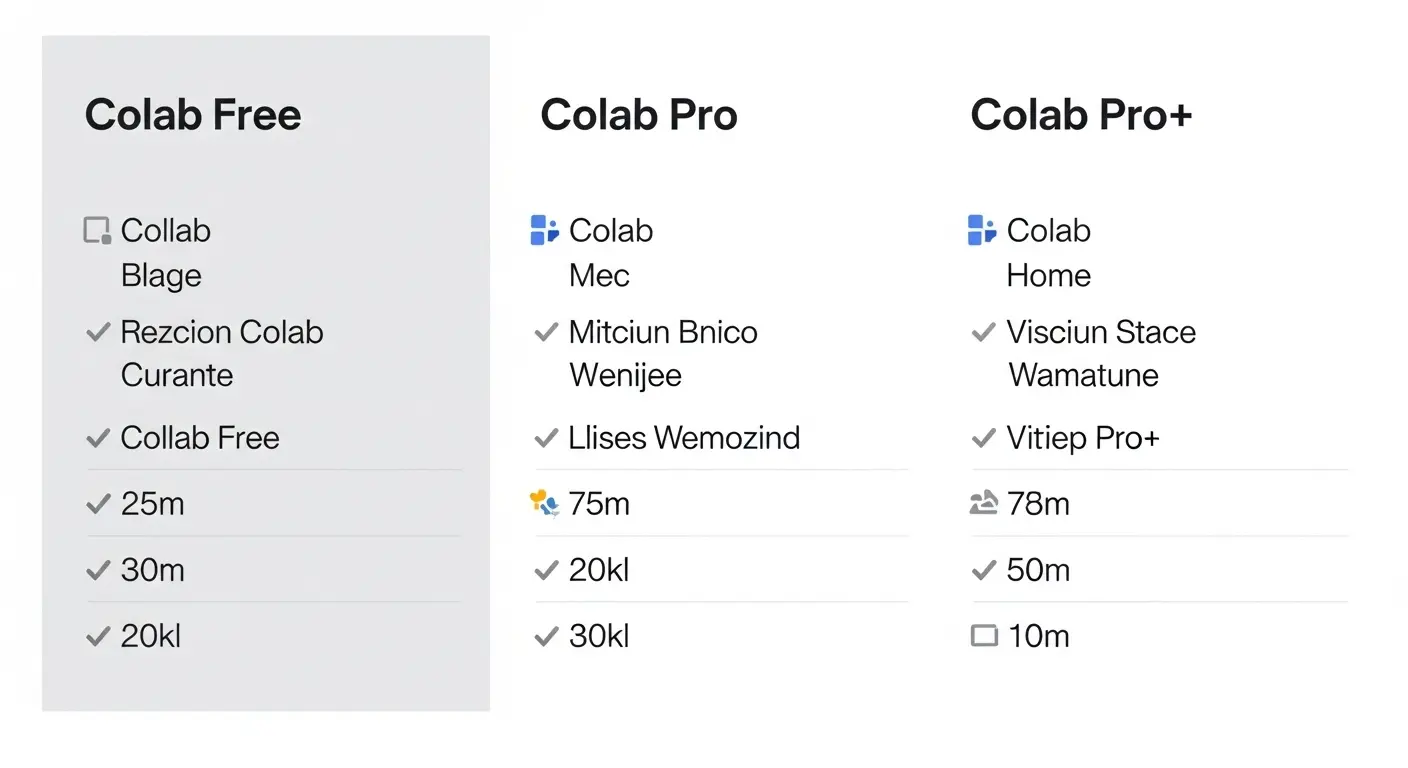The height and width of the screenshot is (768, 1408).
Task: Choose the Colab Pro+ plan heading
Action: [x=1081, y=115]
